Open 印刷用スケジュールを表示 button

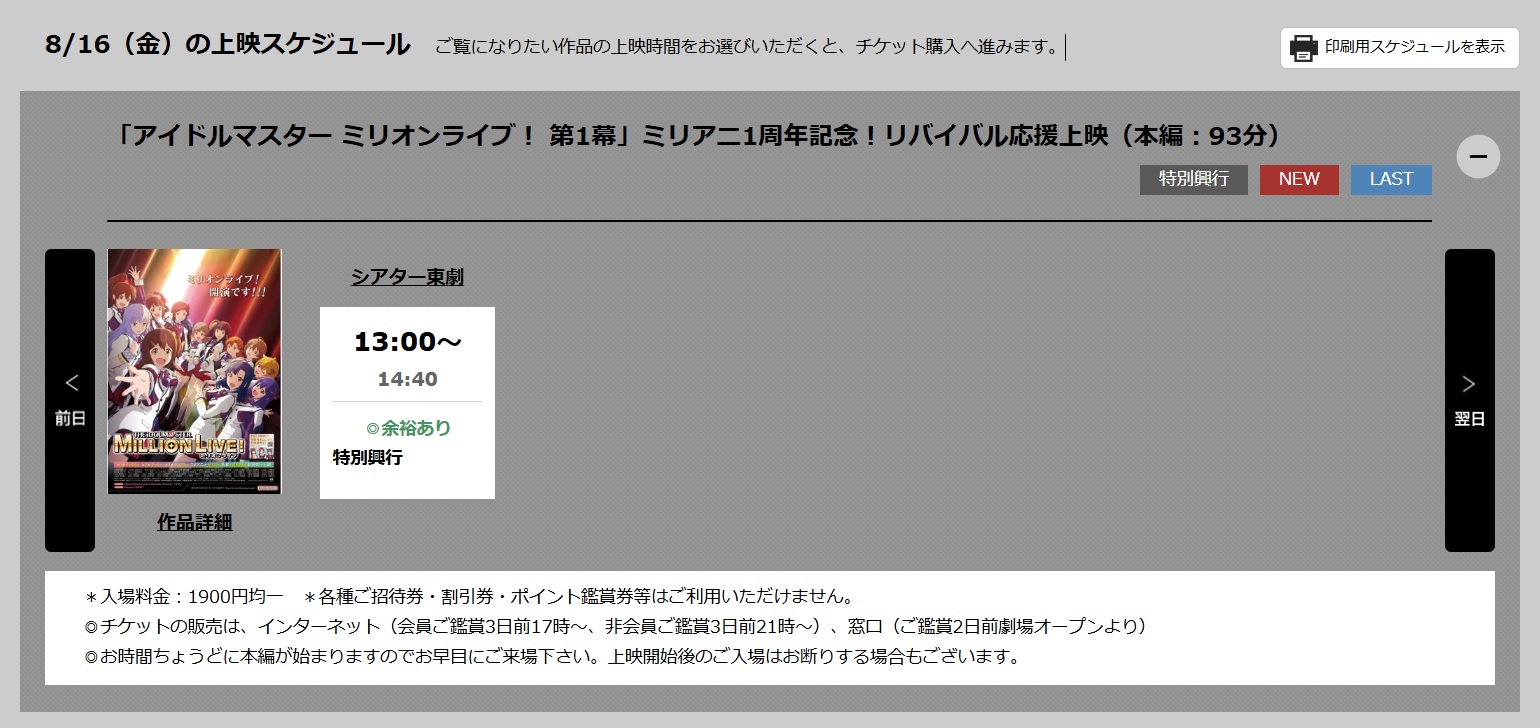coord(1400,48)
